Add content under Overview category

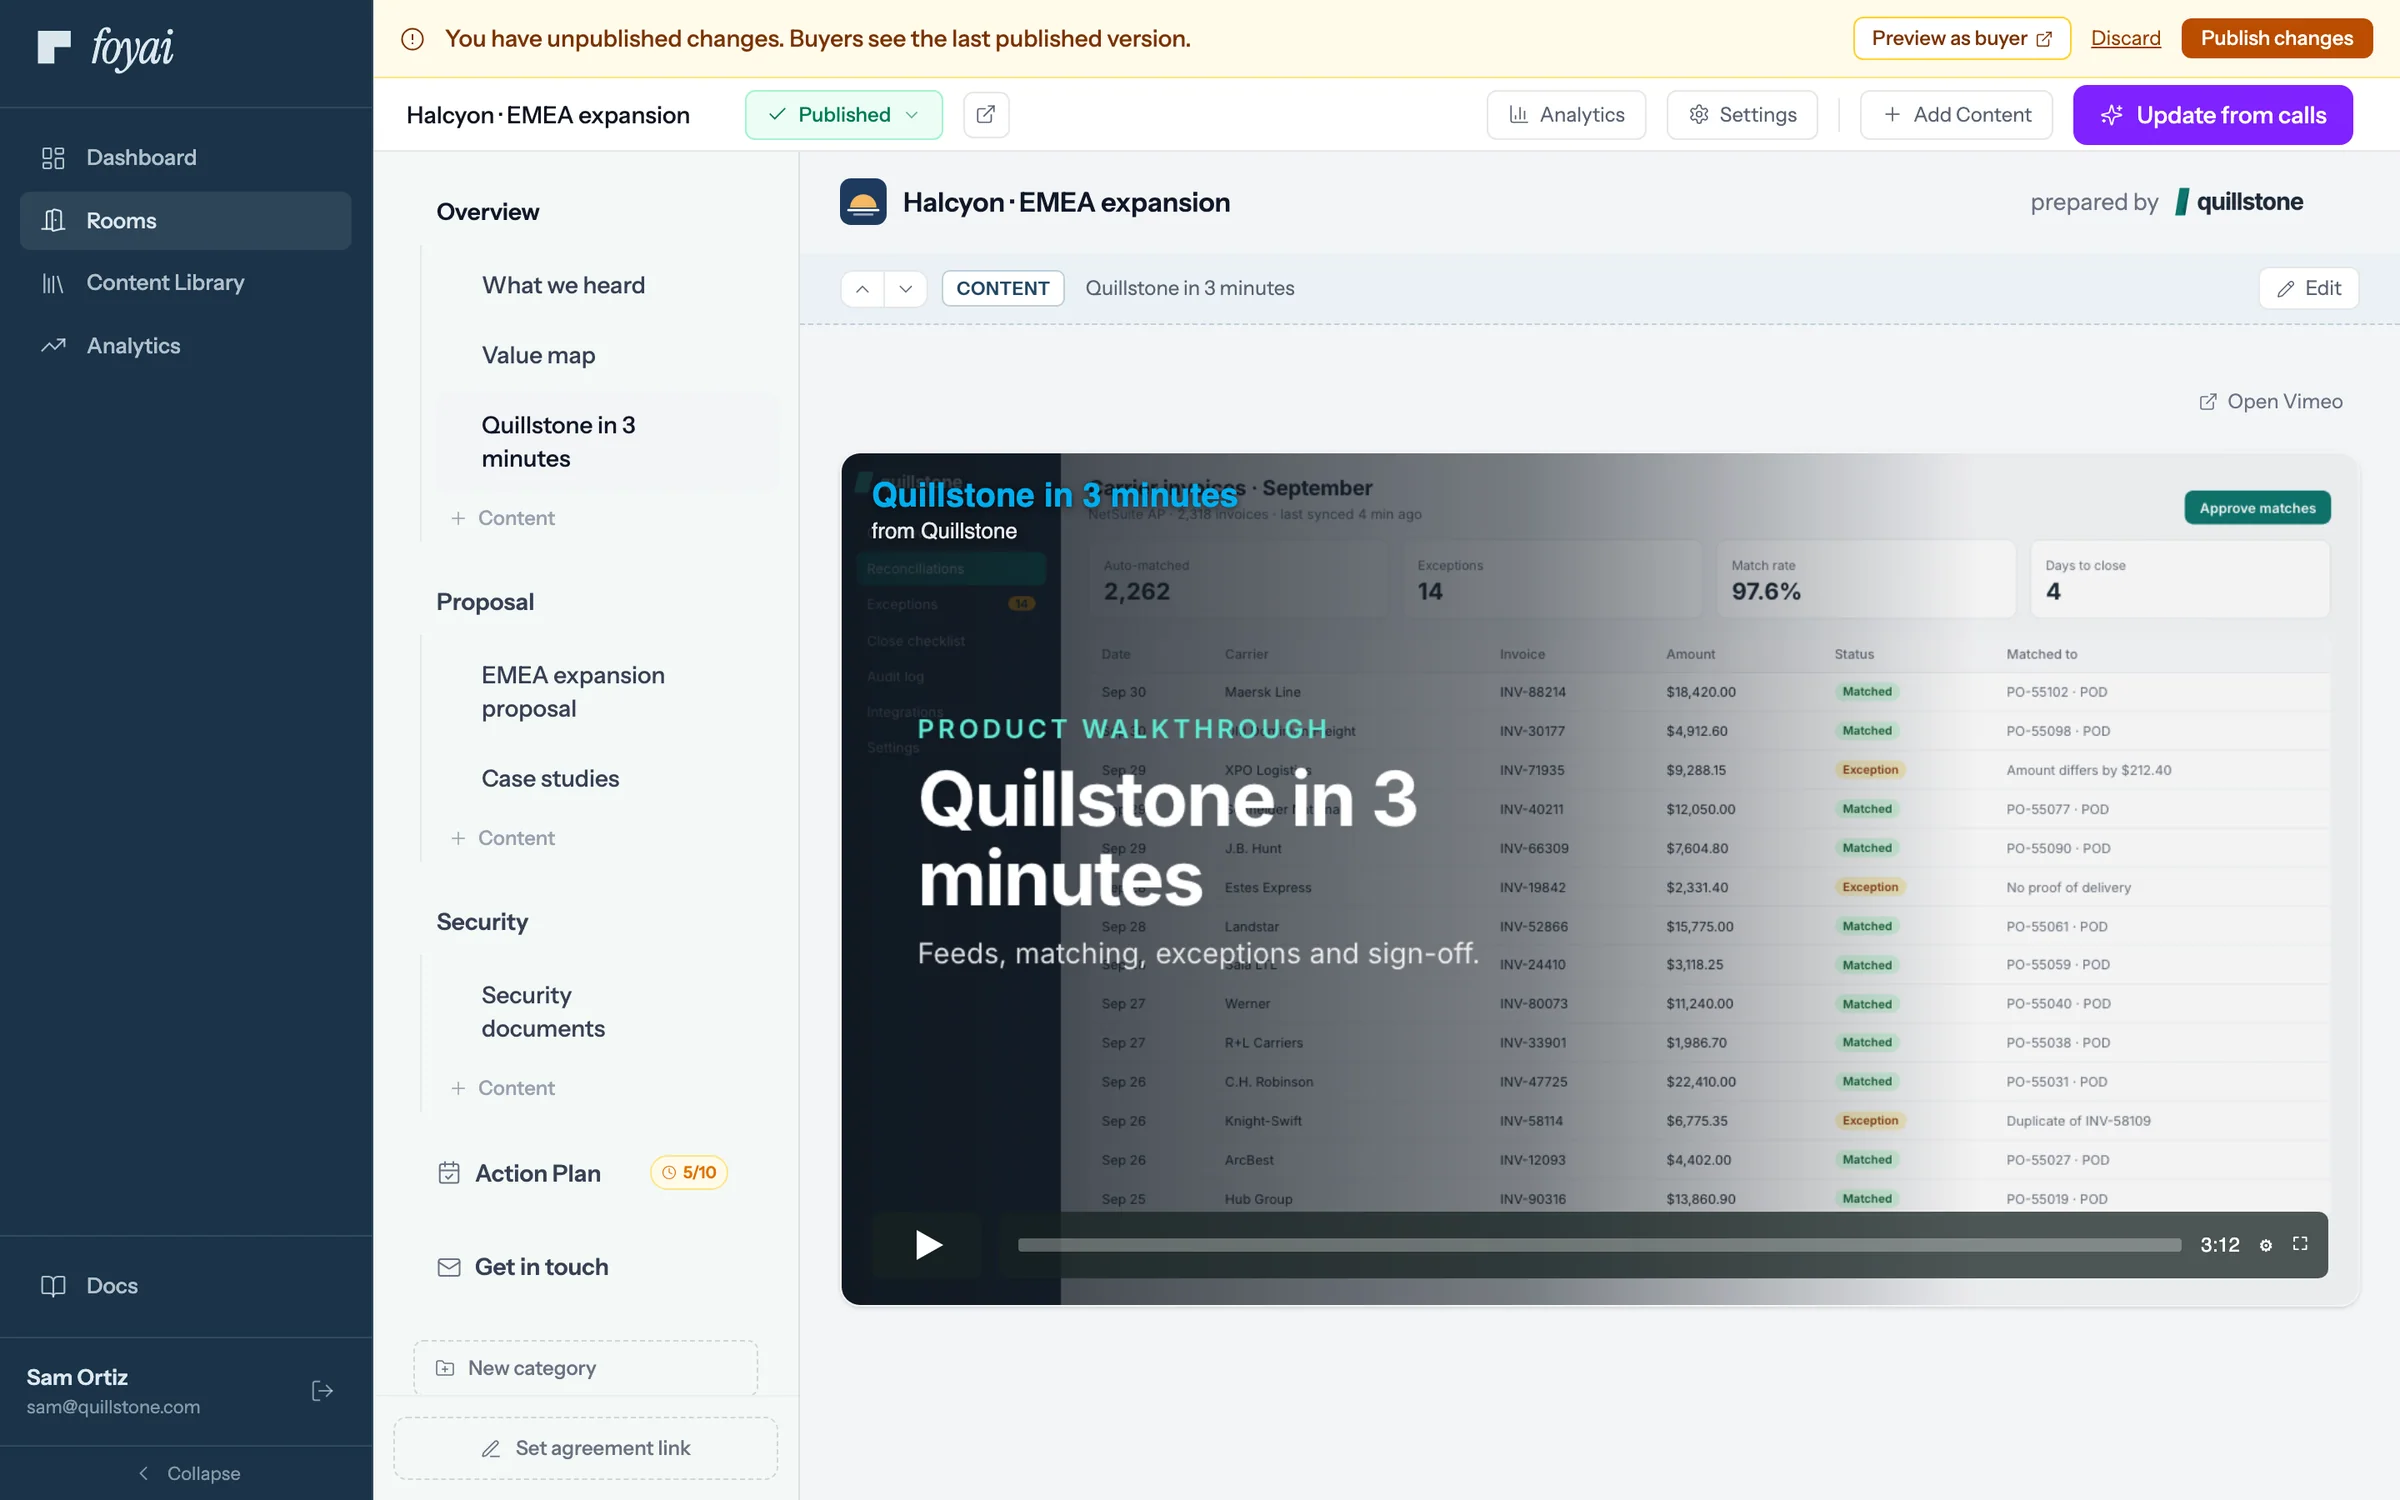point(503,518)
